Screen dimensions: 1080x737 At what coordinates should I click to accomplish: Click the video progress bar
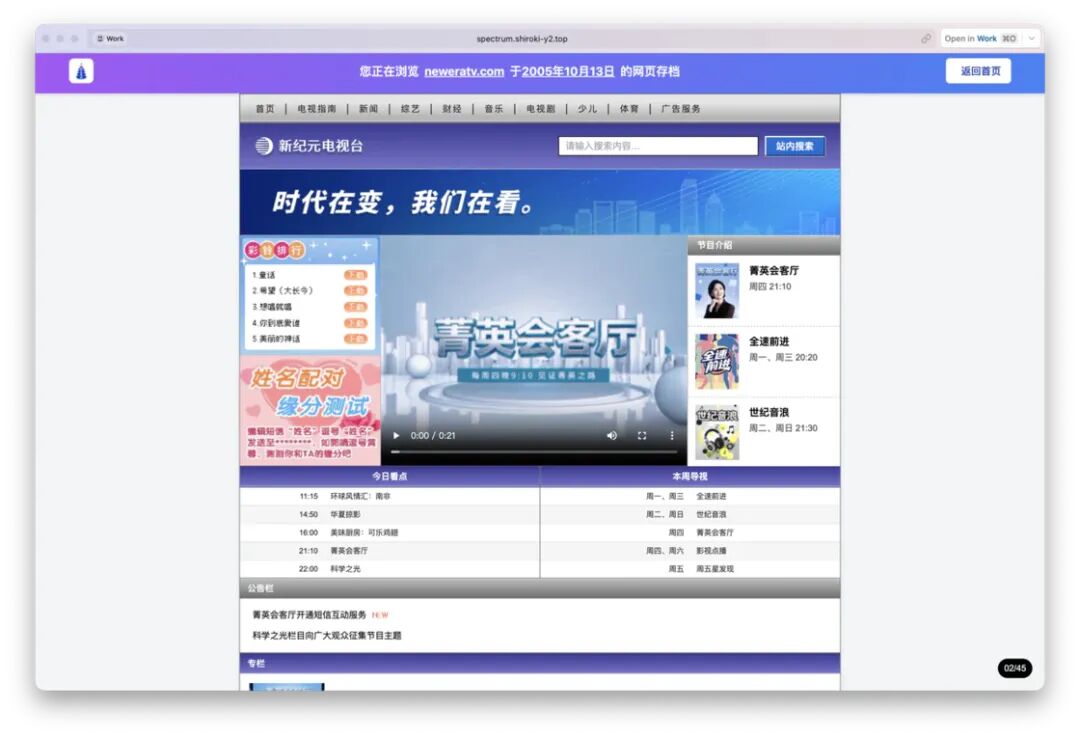tap(534, 452)
